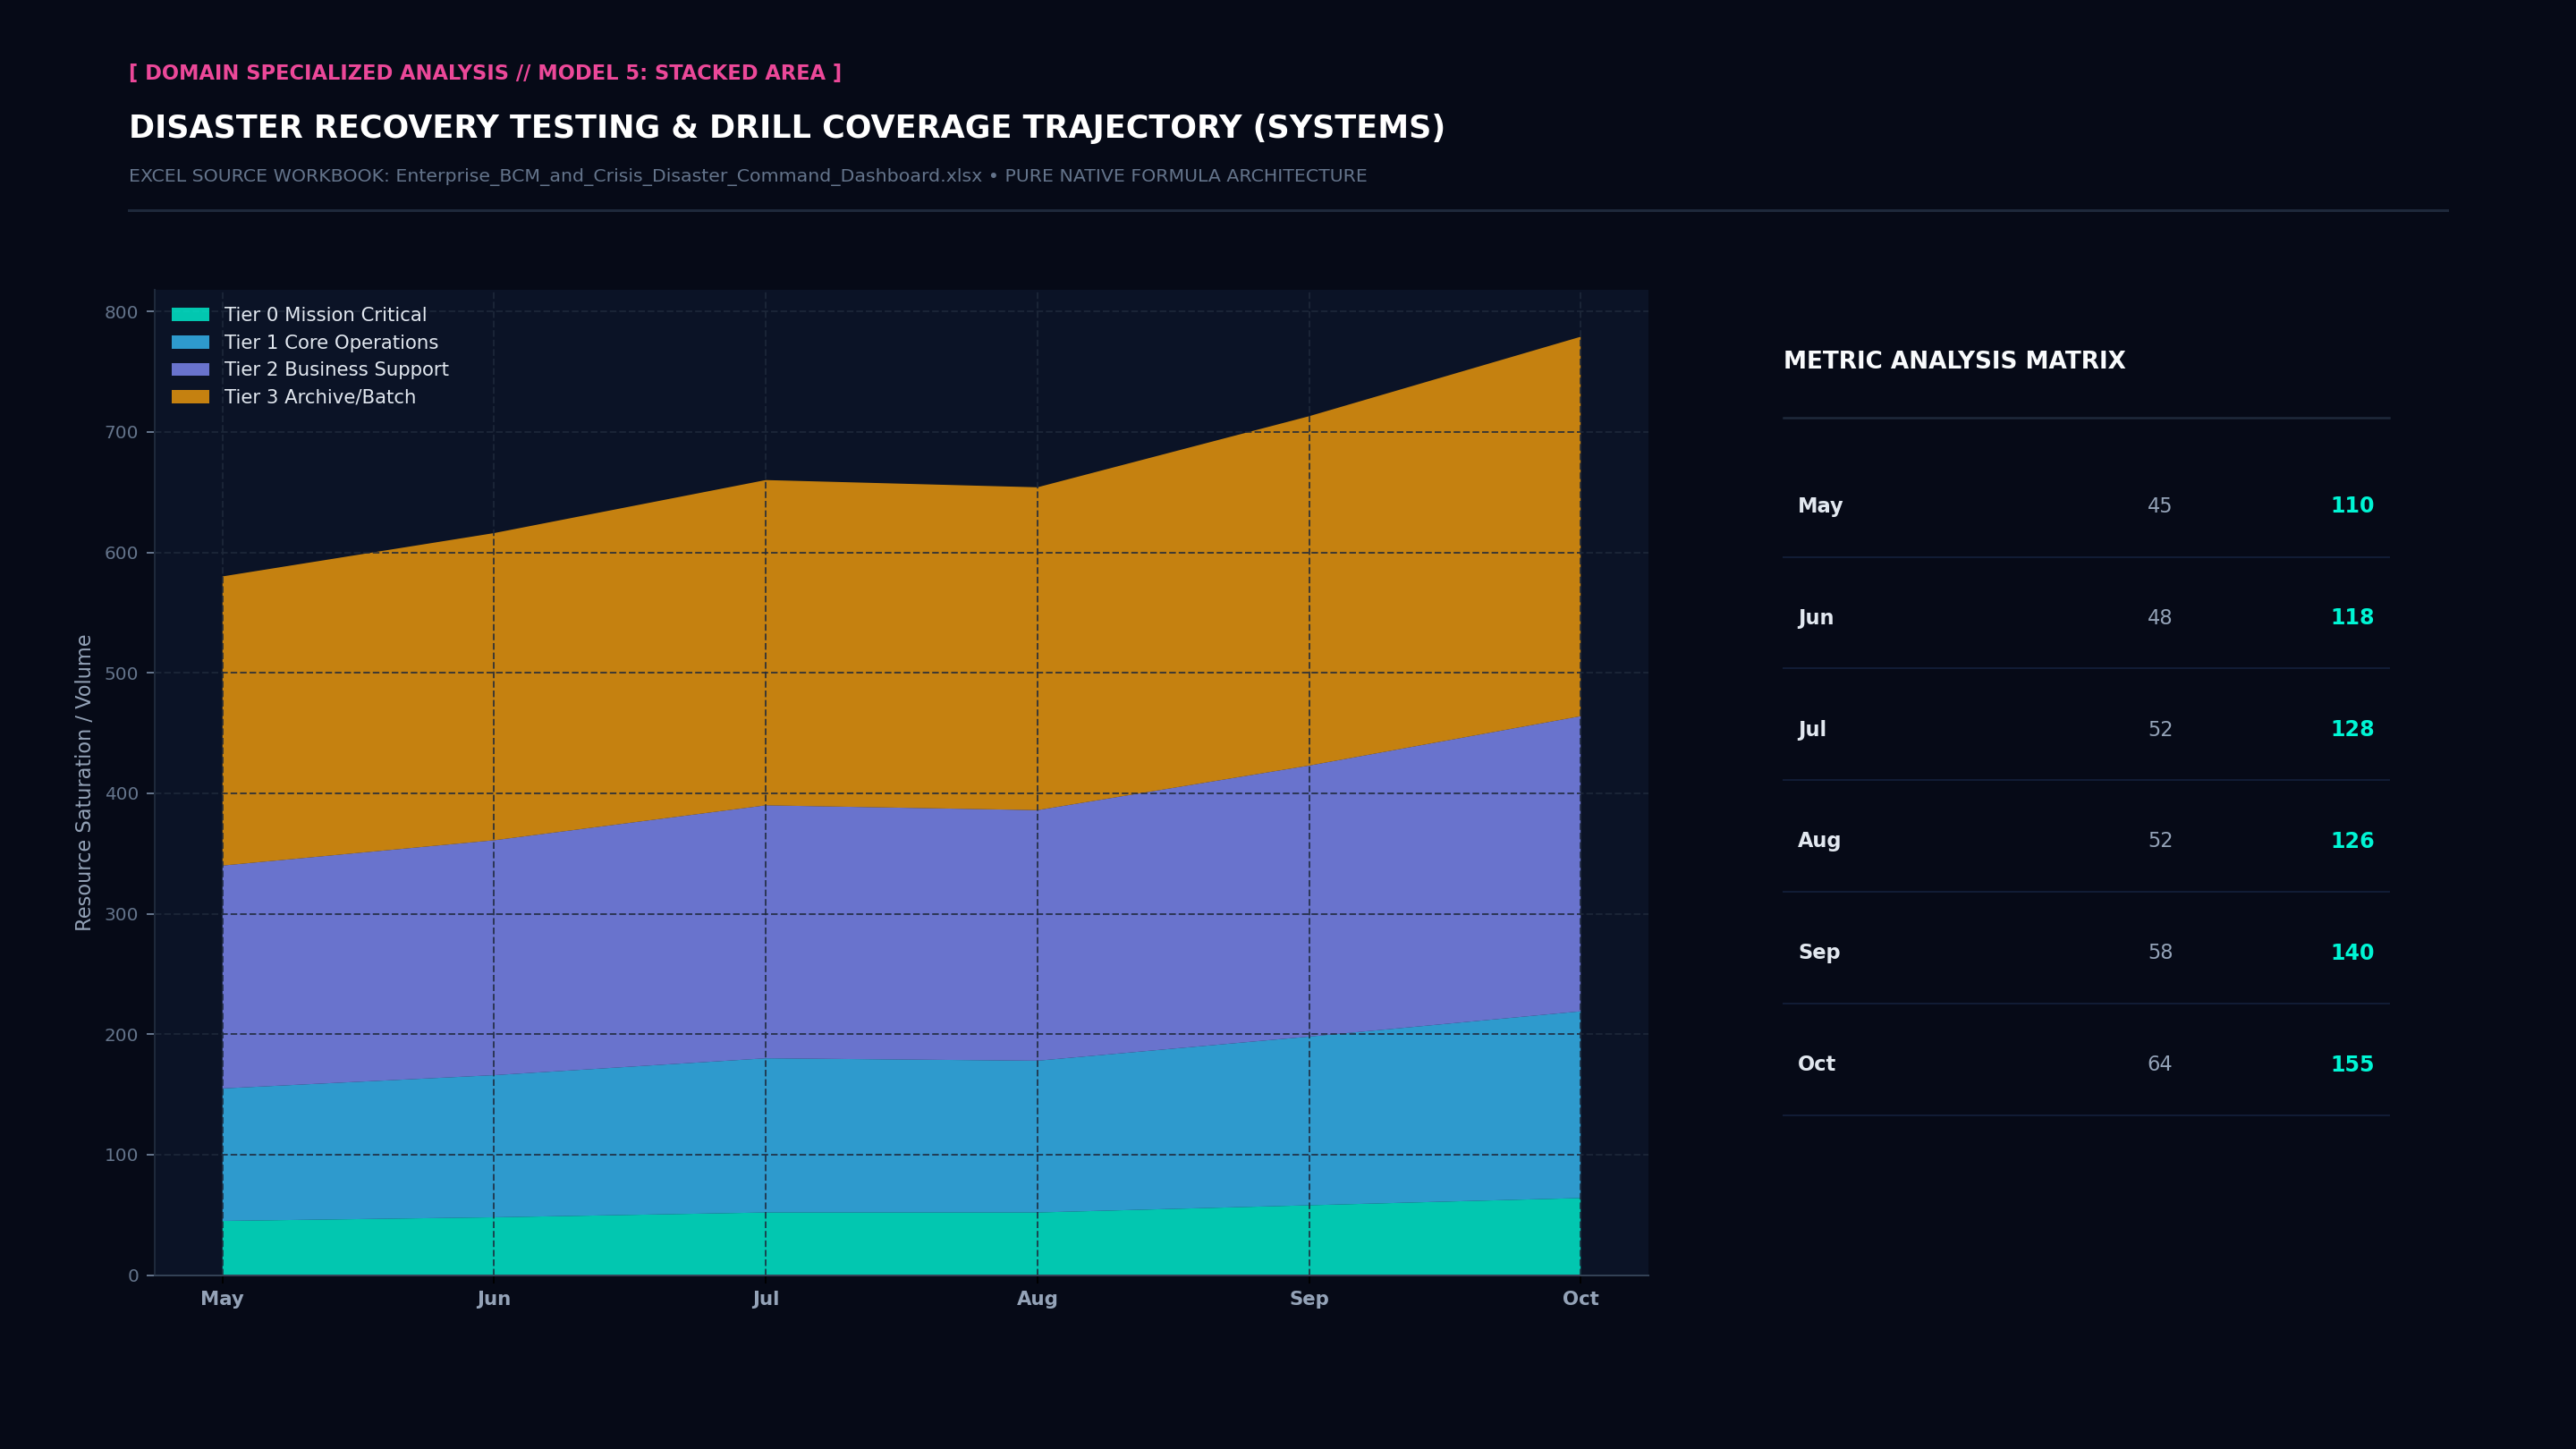
Task: Click the Jul label on the x-axis
Action: (x=766, y=1299)
